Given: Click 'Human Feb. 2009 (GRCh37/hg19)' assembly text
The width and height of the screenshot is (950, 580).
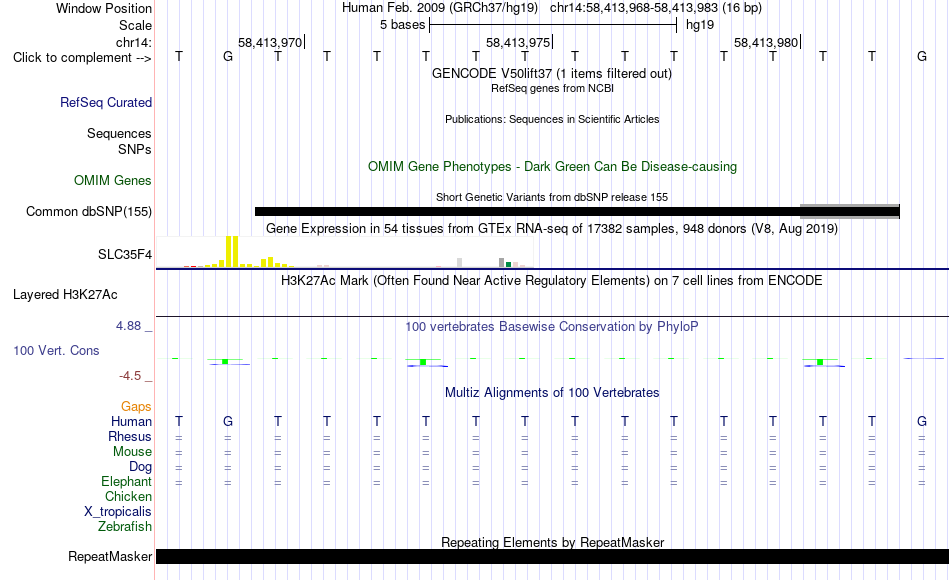Looking at the screenshot, I should tap(440, 8).
